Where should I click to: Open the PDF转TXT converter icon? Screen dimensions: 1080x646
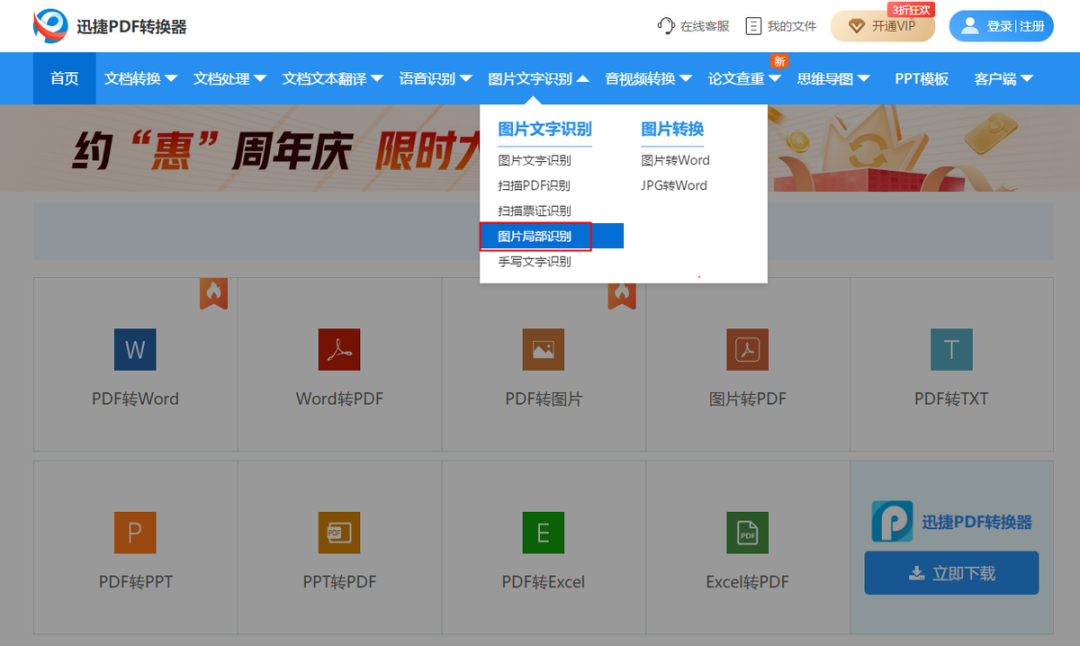coord(951,349)
